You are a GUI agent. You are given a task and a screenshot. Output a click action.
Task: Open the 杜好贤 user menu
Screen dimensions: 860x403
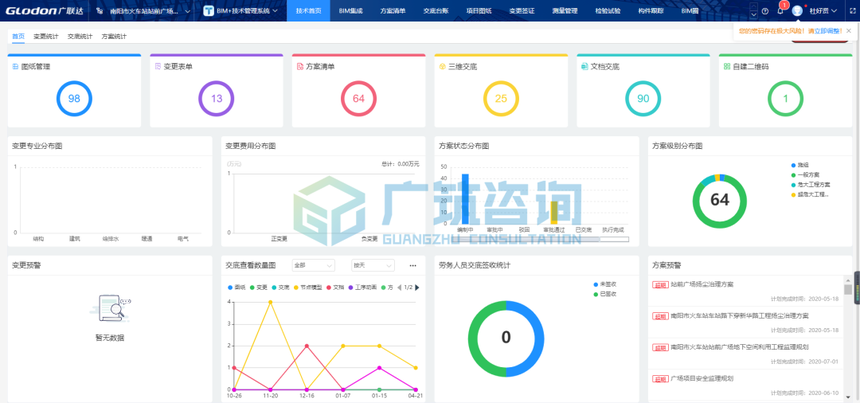(x=823, y=10)
